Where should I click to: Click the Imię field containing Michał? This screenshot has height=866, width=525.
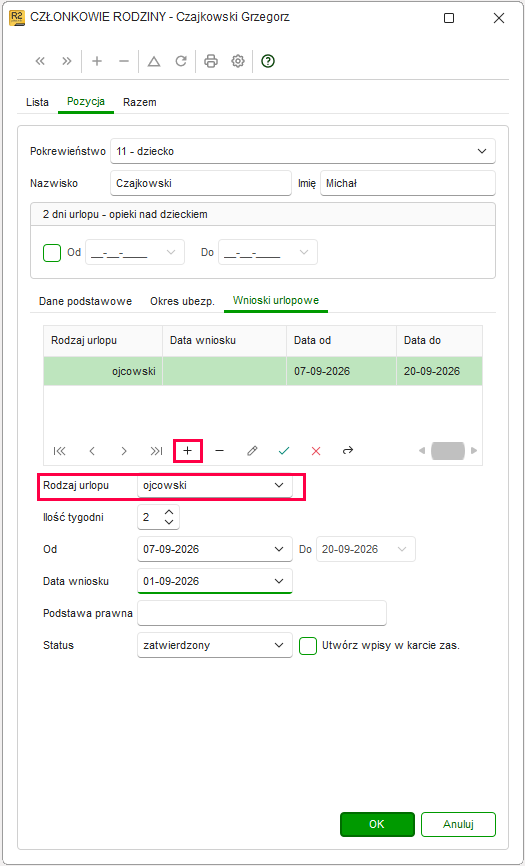408,183
